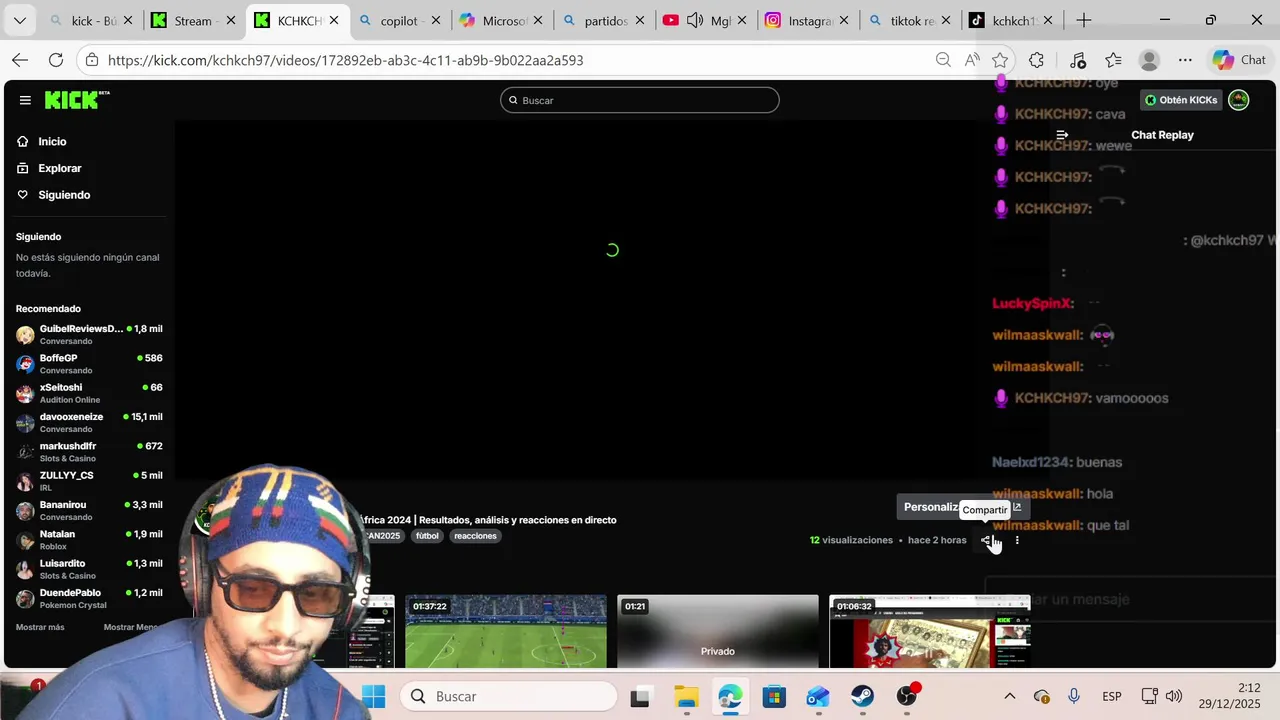This screenshot has width=1280, height=720.
Task: Click the zoom magnifier icon in address bar
Action: click(943, 60)
